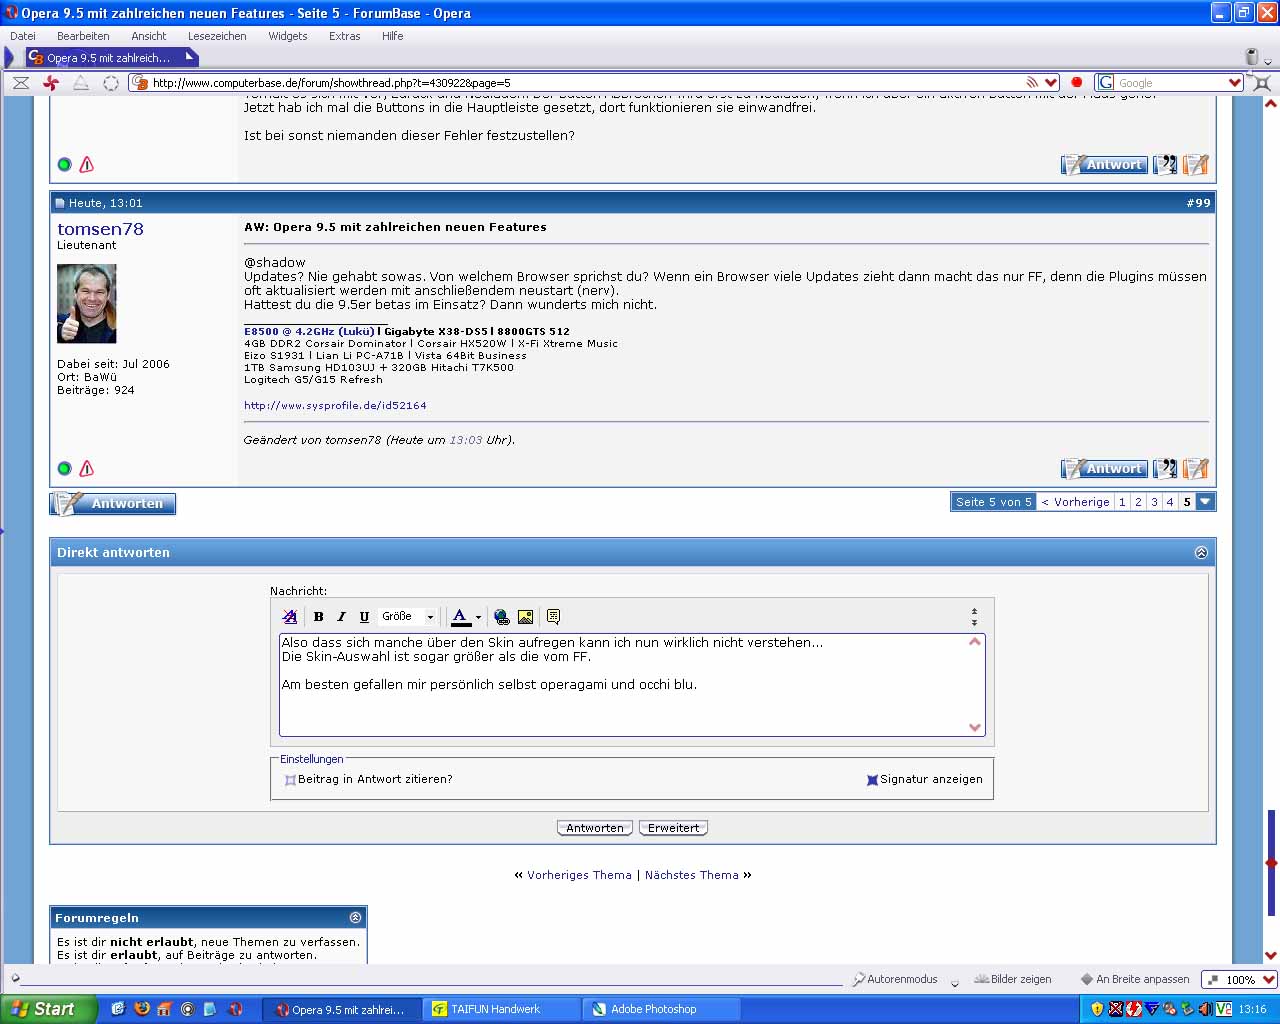Open the Hilfe menu
This screenshot has width=1280, height=1024.
pos(393,36)
